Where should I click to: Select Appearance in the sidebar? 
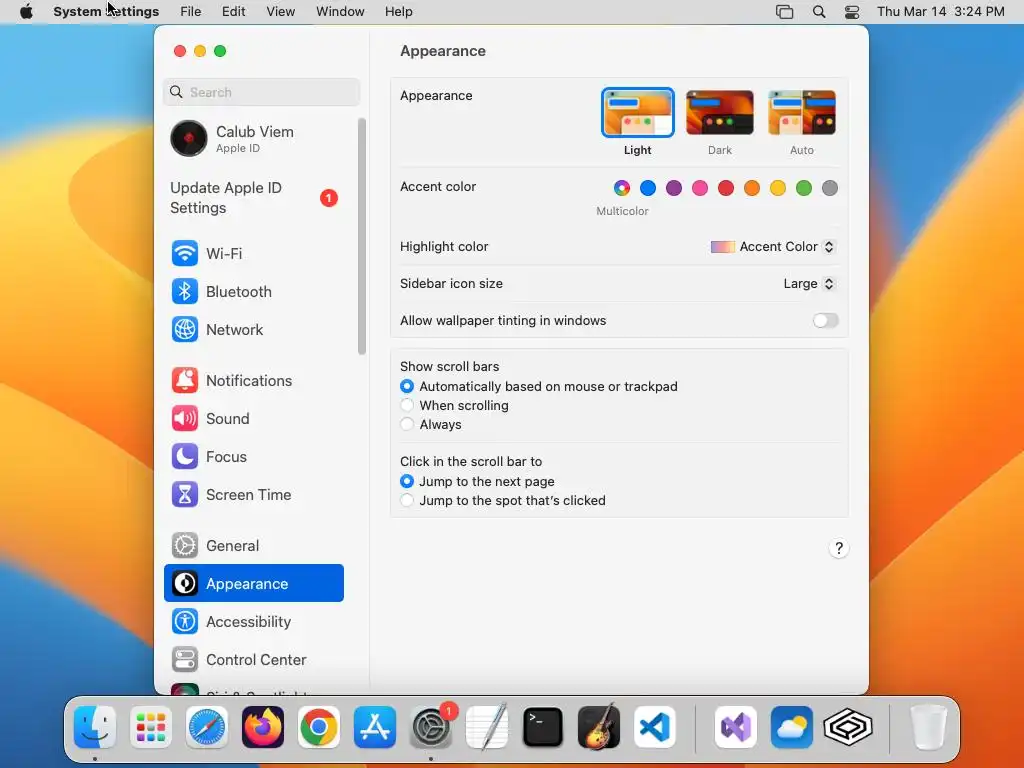coord(253,583)
